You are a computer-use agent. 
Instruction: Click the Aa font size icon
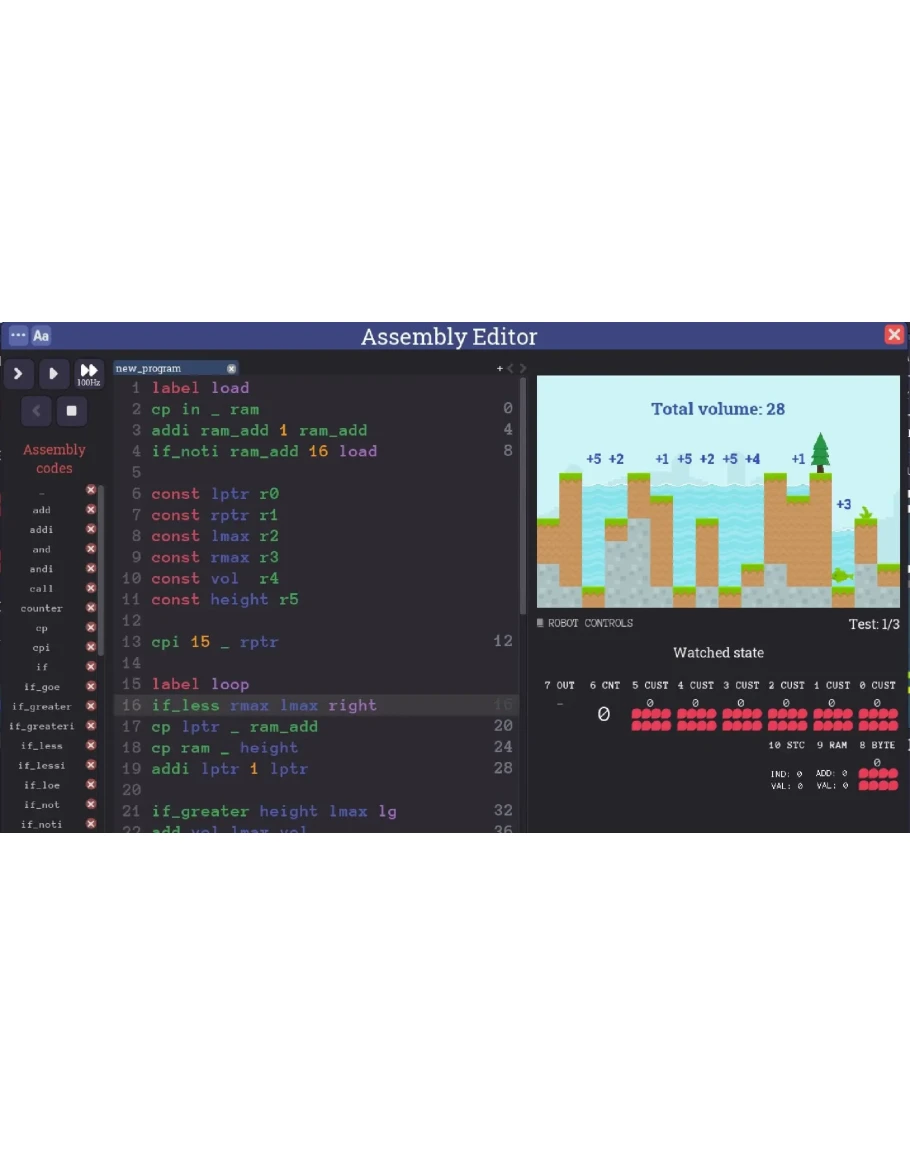(x=41, y=336)
